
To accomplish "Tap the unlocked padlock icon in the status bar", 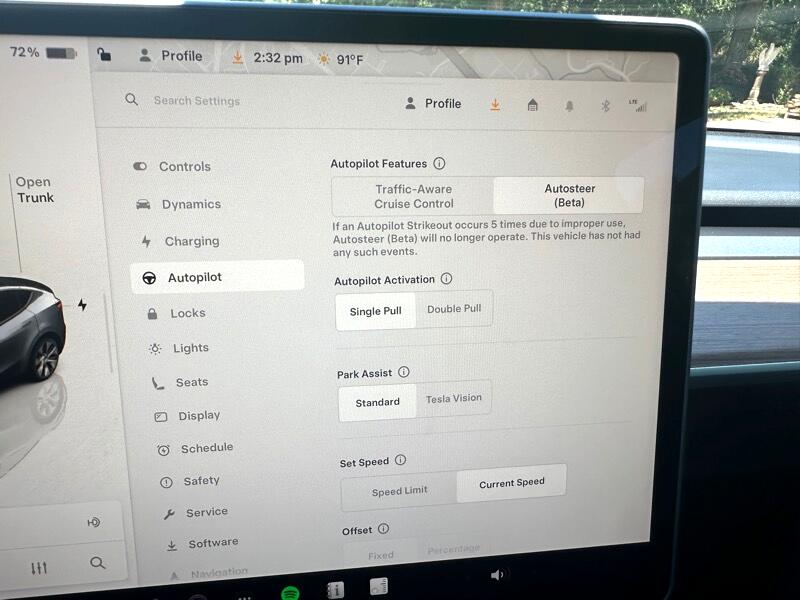I will click(x=104, y=55).
